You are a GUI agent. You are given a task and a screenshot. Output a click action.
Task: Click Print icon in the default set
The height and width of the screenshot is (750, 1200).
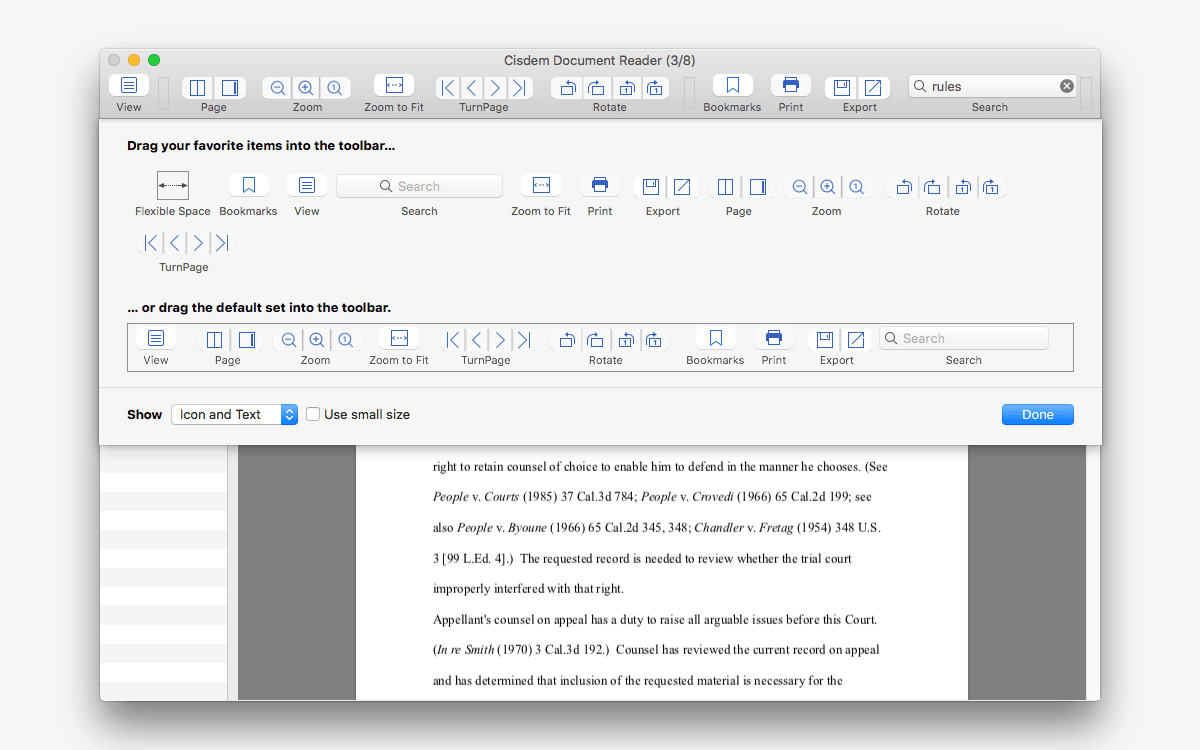[x=774, y=338]
